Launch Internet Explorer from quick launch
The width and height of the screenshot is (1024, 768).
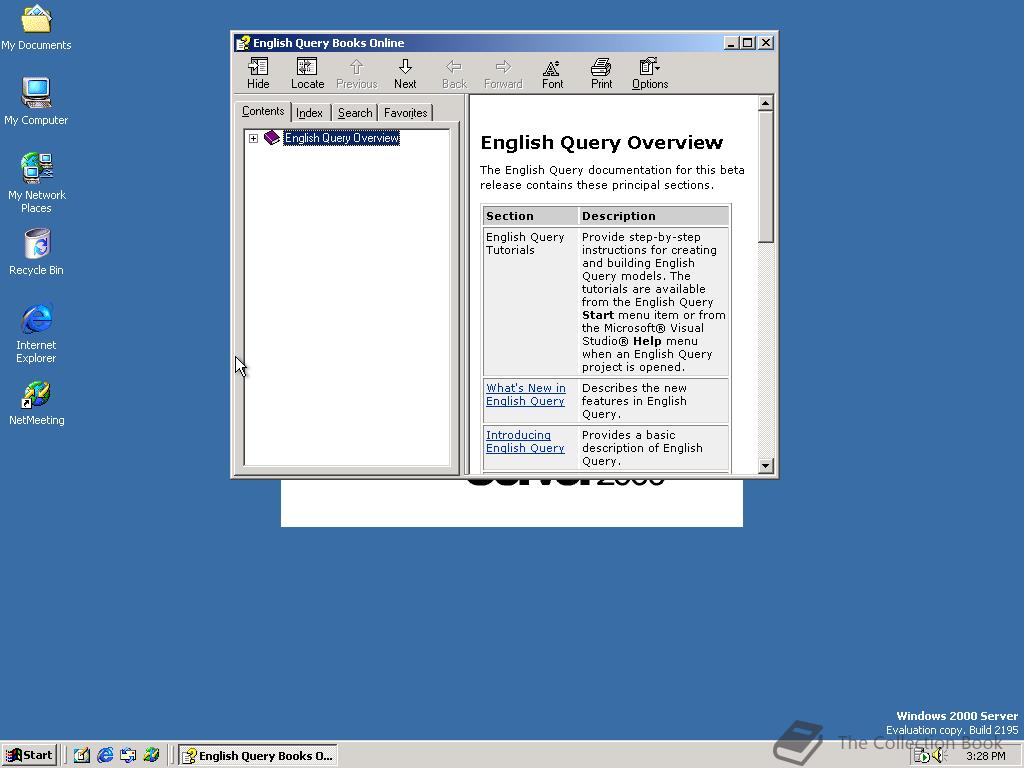click(104, 755)
